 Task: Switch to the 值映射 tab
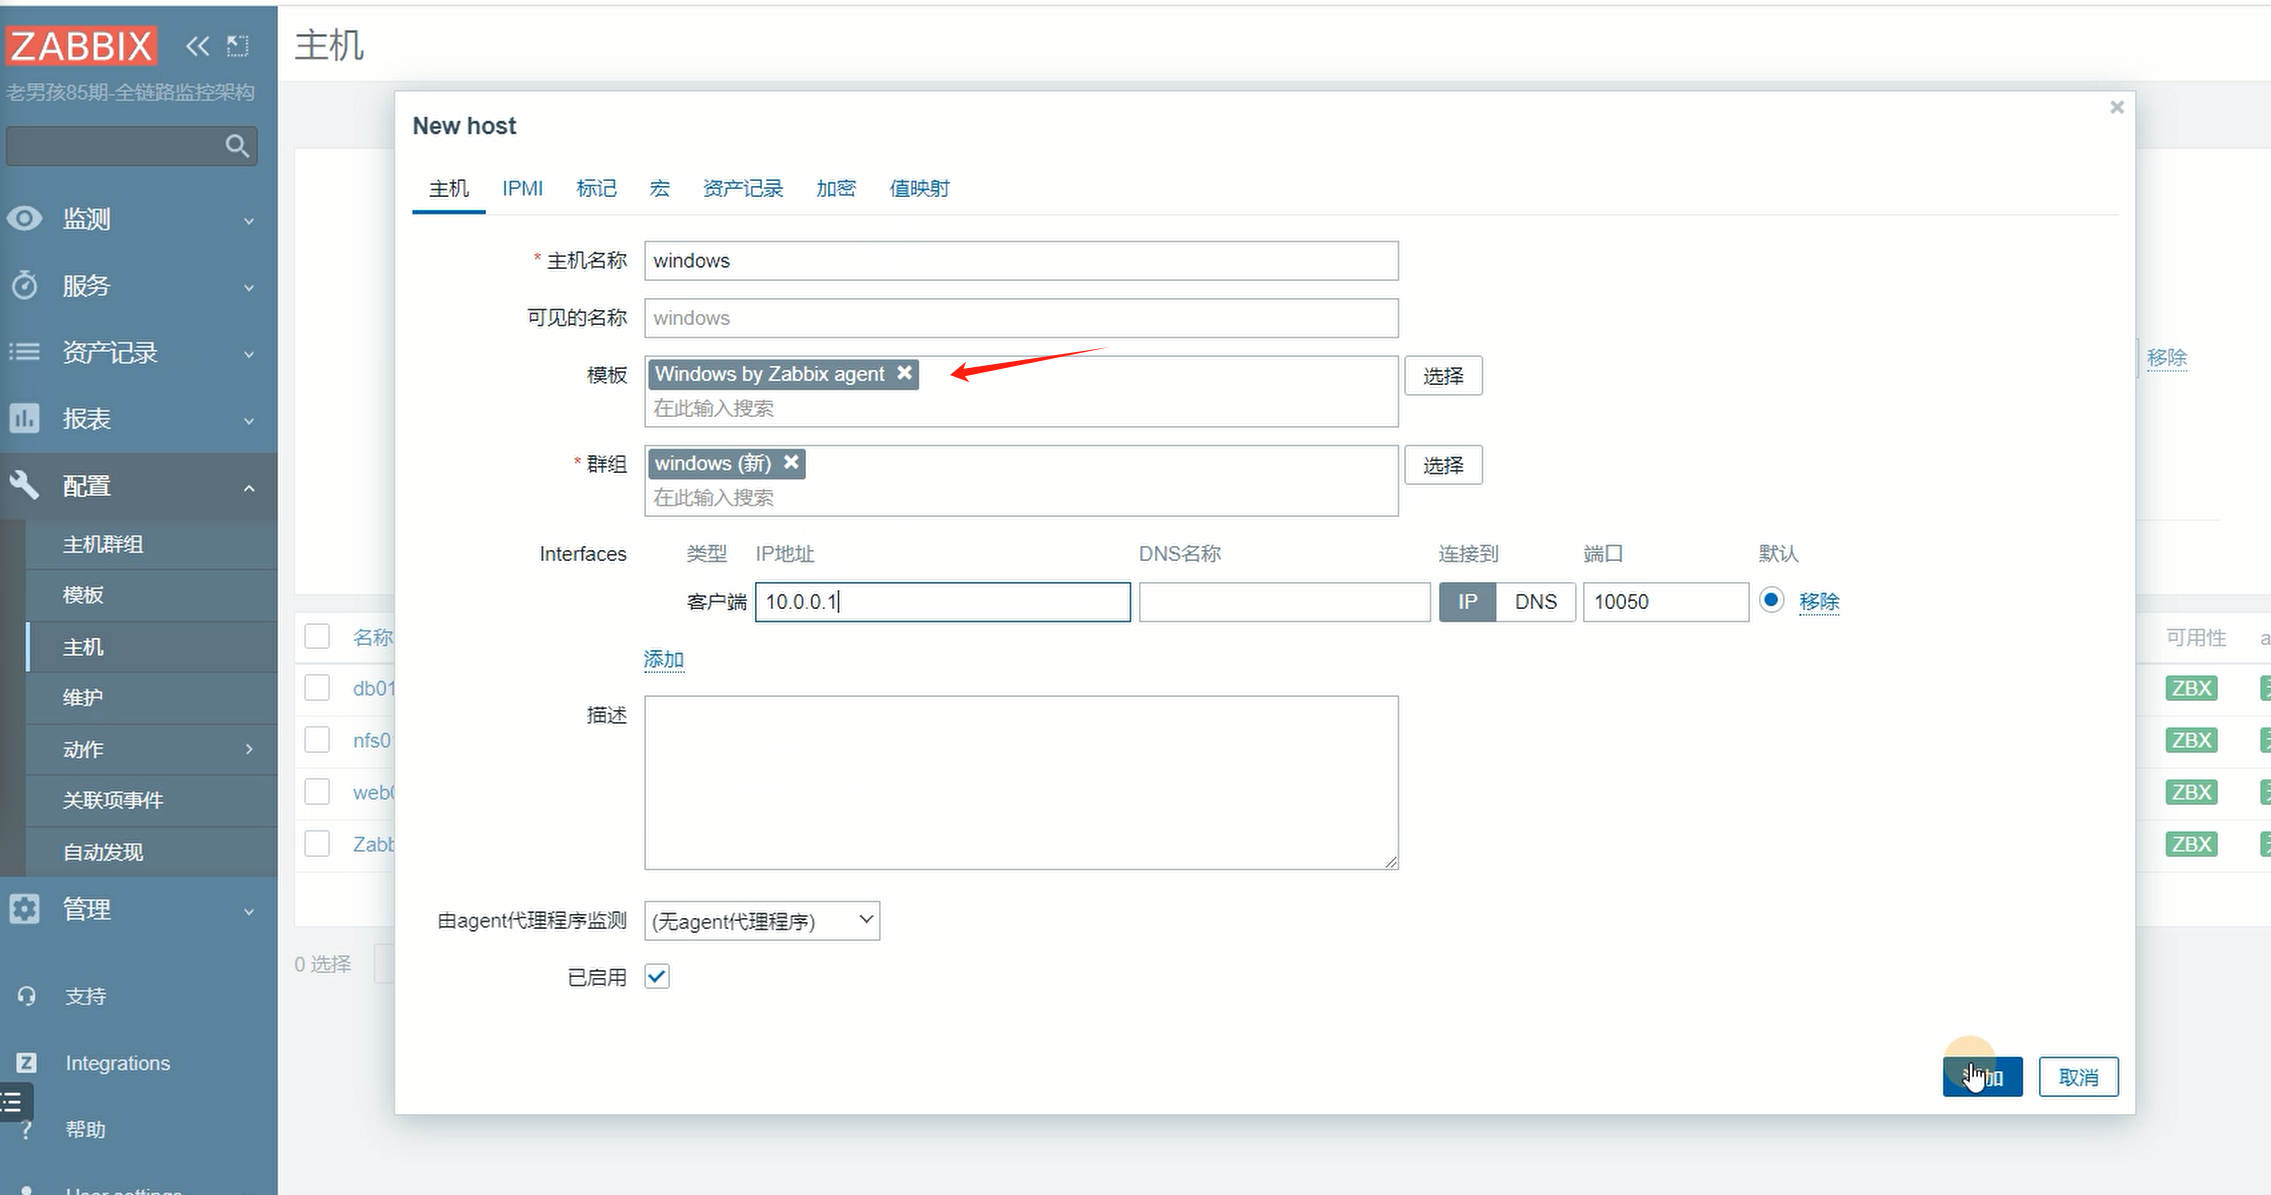919,188
